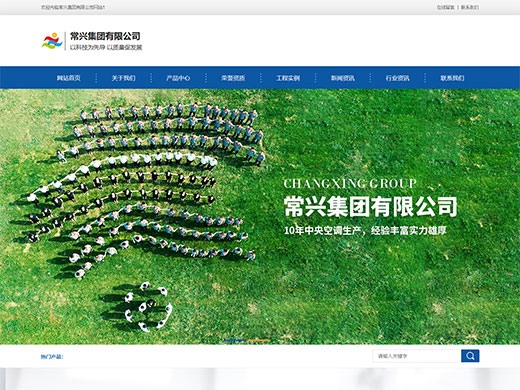Click the header tagline 以科技为先导
Screen dimensions: 520x390
tap(88, 47)
